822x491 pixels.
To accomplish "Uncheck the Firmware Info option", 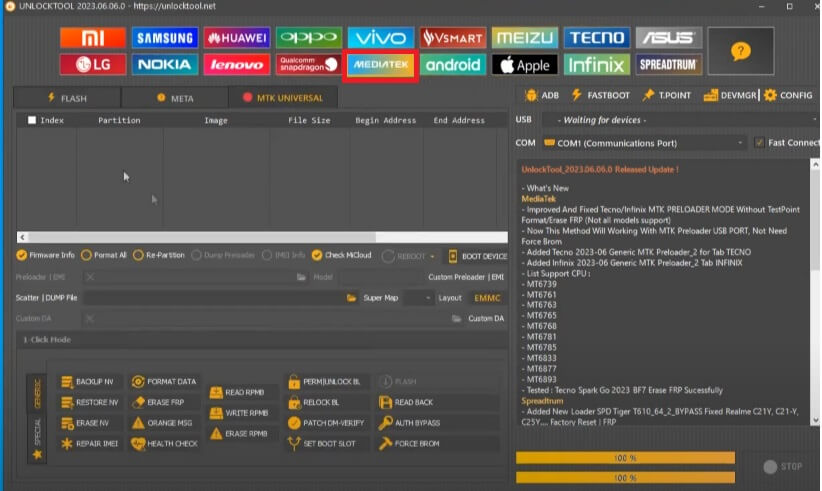I will (22, 255).
